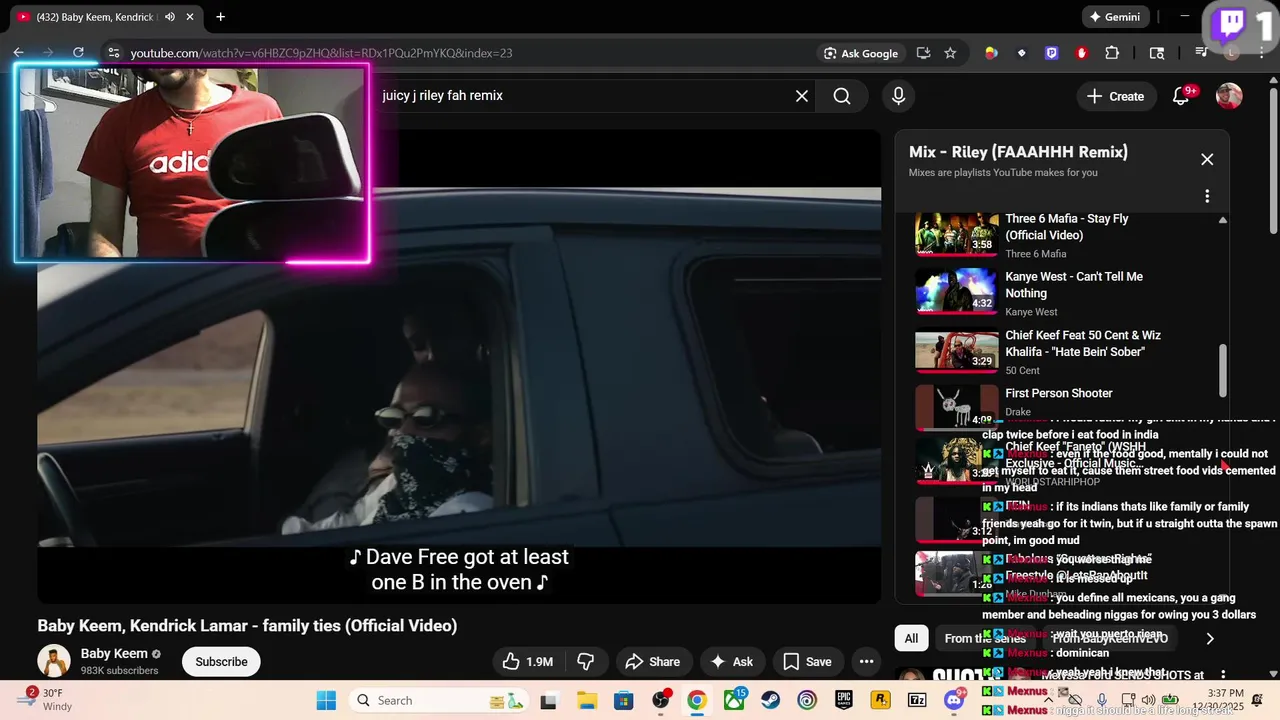Open the tab search side panel icon
Image resolution: width=1280 pixels, height=720 pixels.
click(x=1157, y=53)
